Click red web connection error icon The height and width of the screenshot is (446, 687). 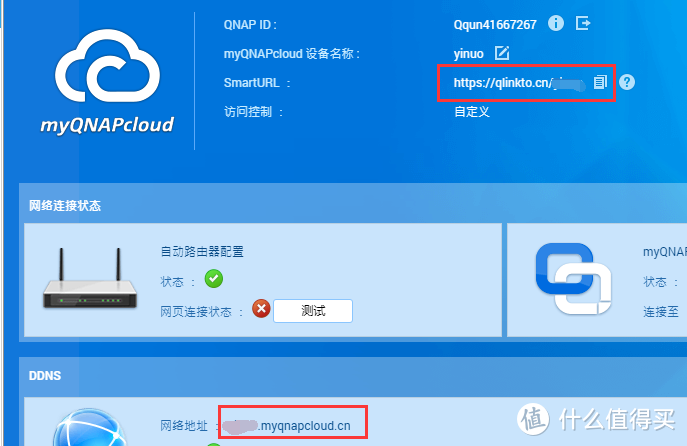261,309
